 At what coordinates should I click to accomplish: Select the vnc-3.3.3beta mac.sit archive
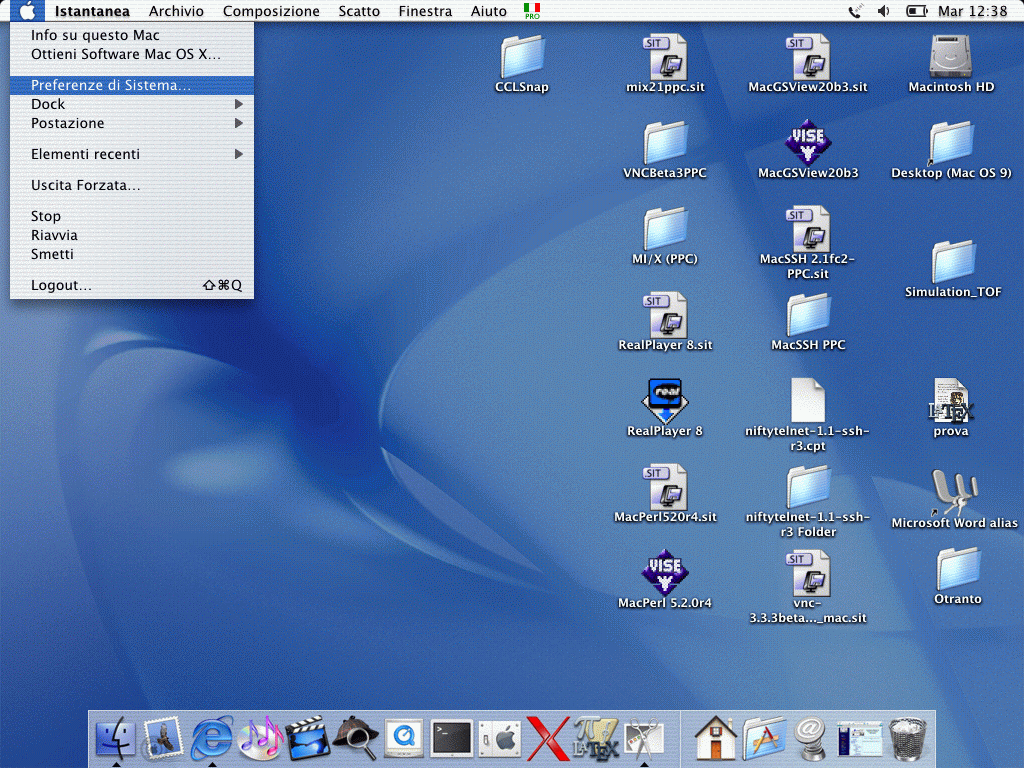click(808, 573)
